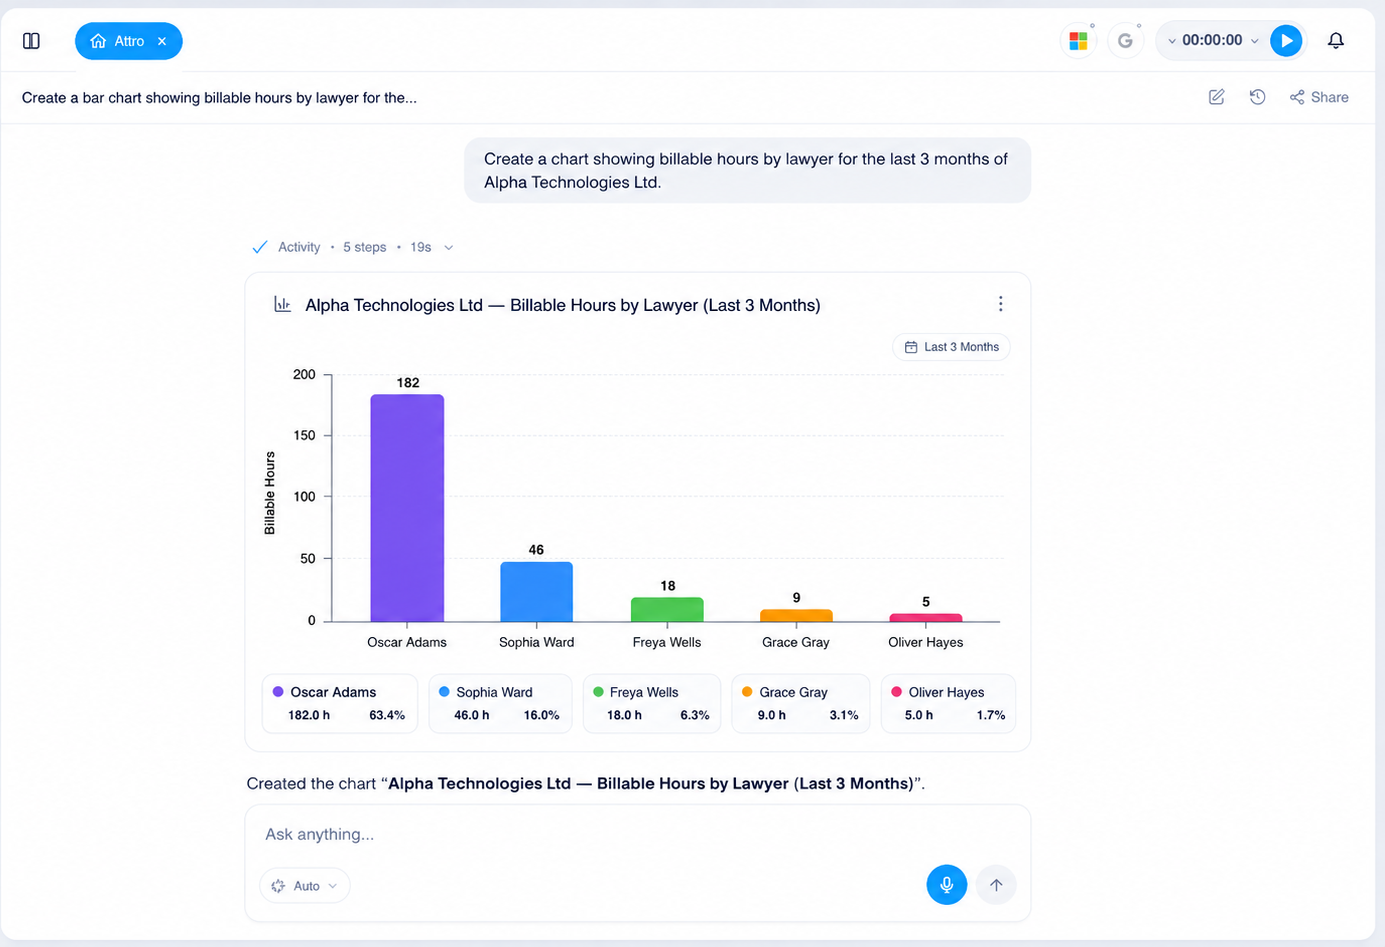Open notifications bell
The image size is (1385, 947).
coord(1336,41)
